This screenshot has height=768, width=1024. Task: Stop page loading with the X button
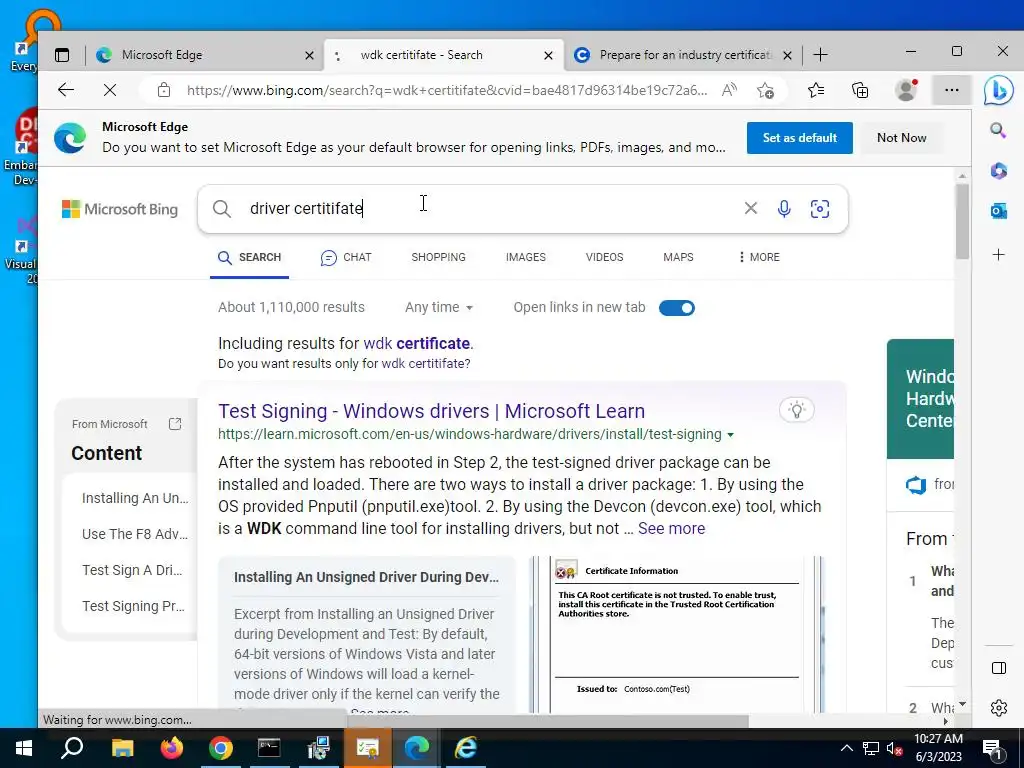[110, 90]
